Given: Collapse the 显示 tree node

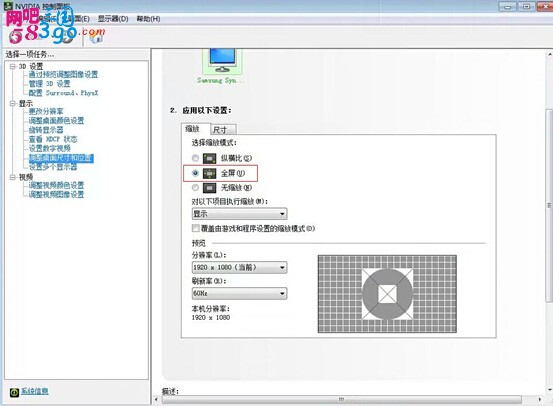Looking at the screenshot, I should click(13, 103).
